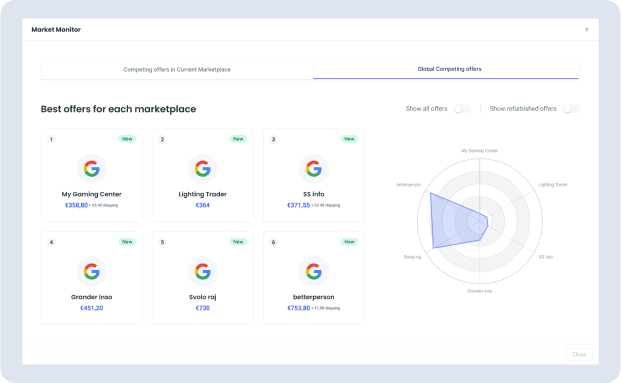Click rank number 2 on Lighting Trader card

point(162,139)
